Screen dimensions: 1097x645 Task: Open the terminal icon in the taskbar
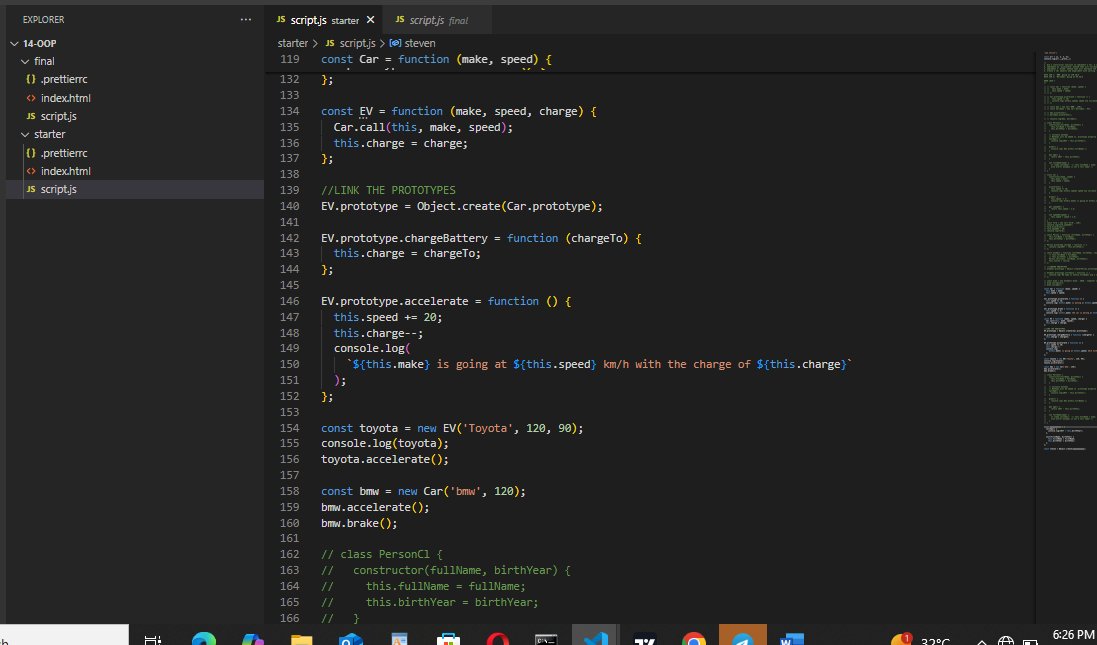(546, 638)
